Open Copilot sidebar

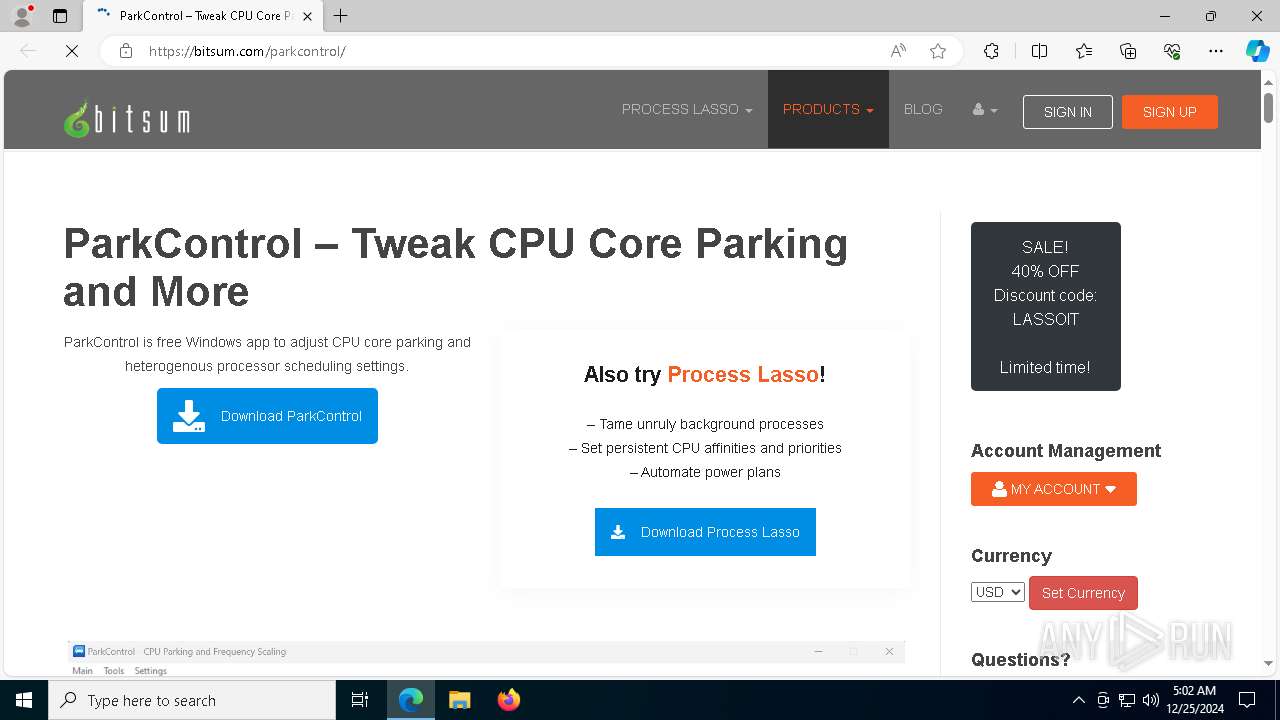point(1257,51)
